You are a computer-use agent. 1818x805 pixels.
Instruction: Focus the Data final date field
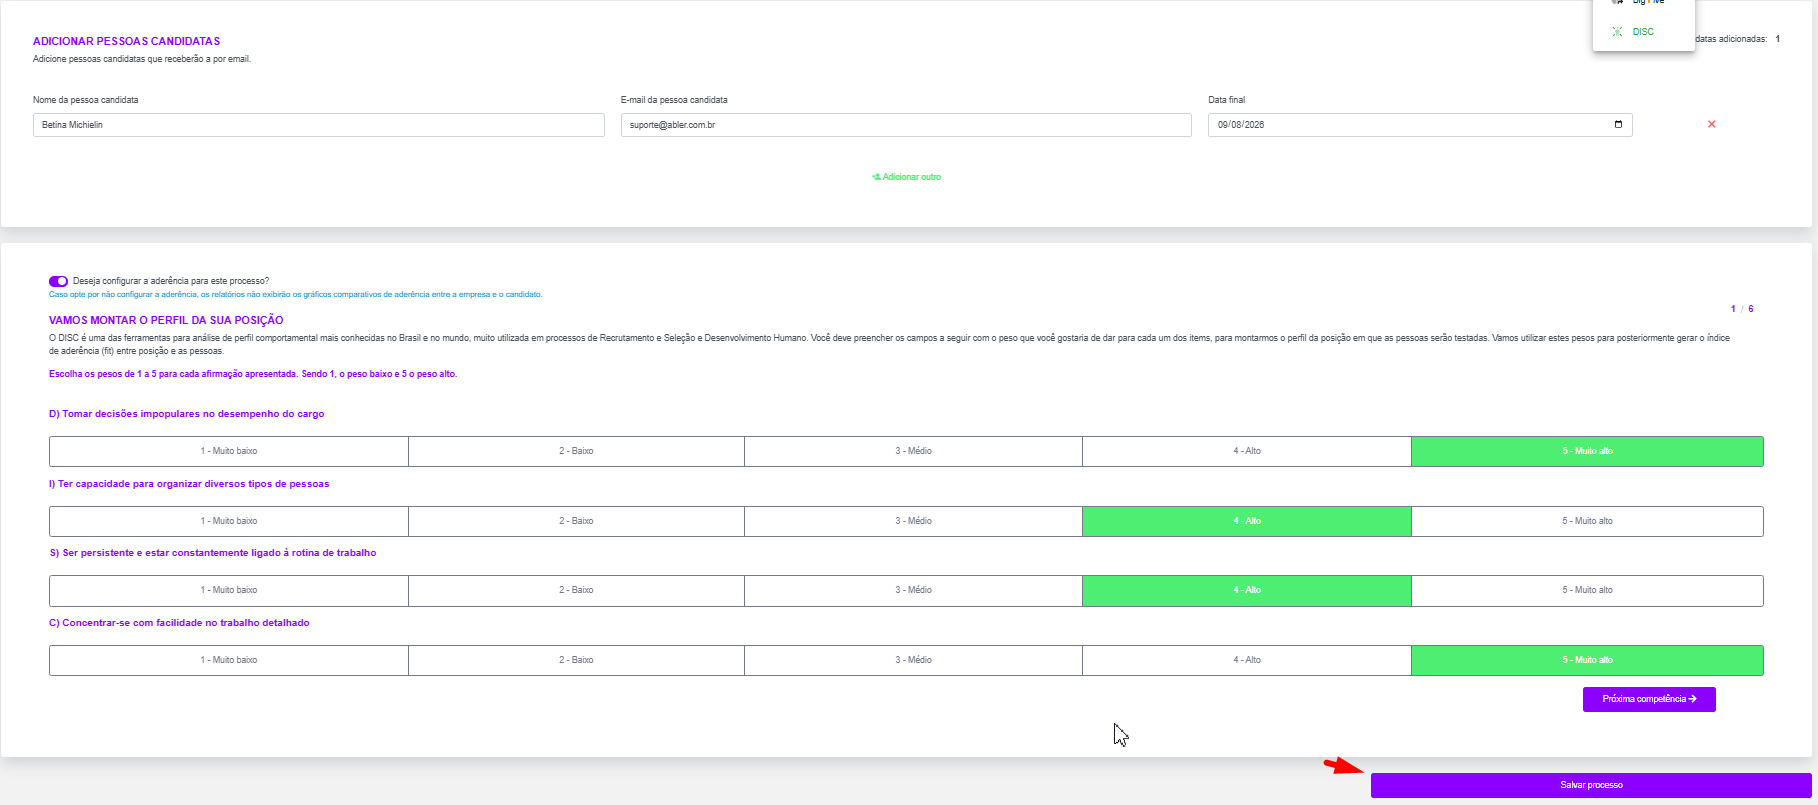tap(1420, 125)
